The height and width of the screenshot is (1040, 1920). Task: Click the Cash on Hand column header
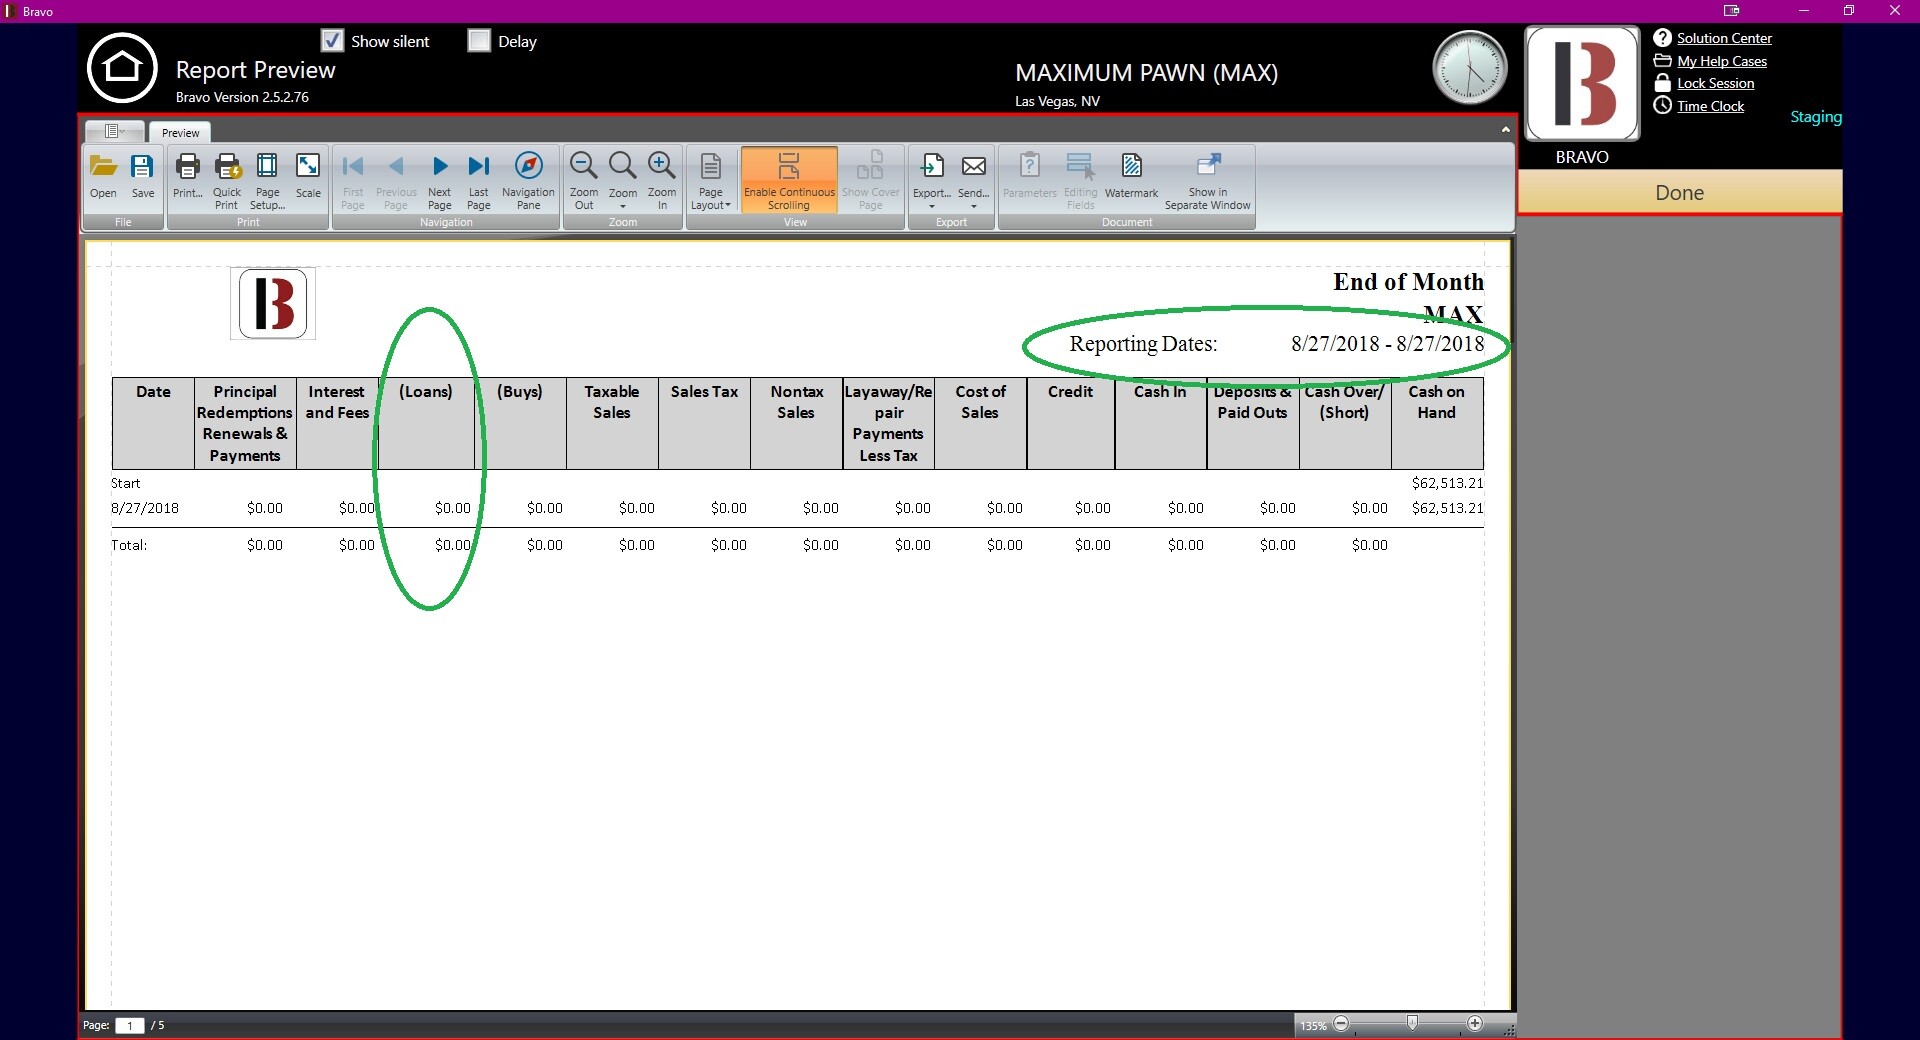pyautogui.click(x=1436, y=423)
